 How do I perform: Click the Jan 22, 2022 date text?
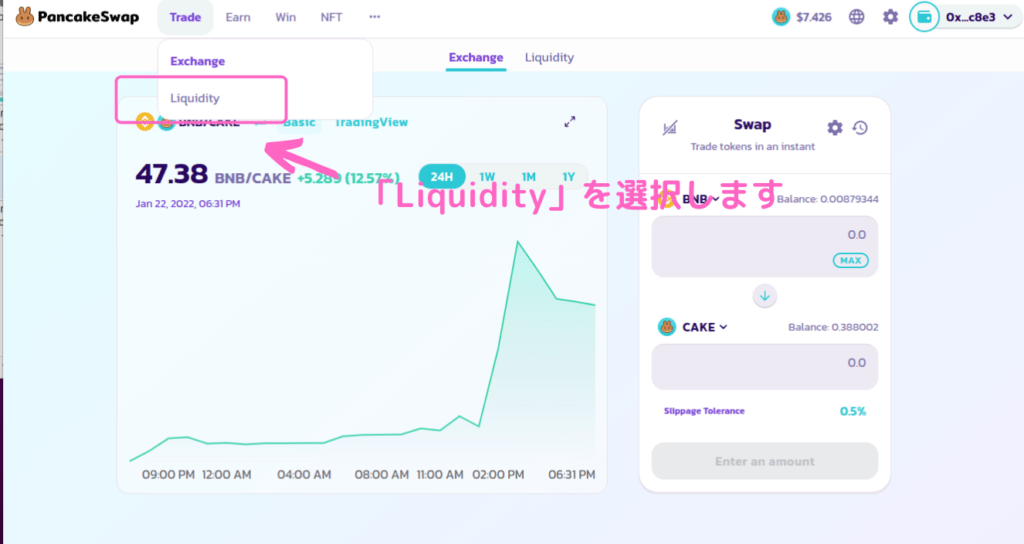click(x=187, y=204)
